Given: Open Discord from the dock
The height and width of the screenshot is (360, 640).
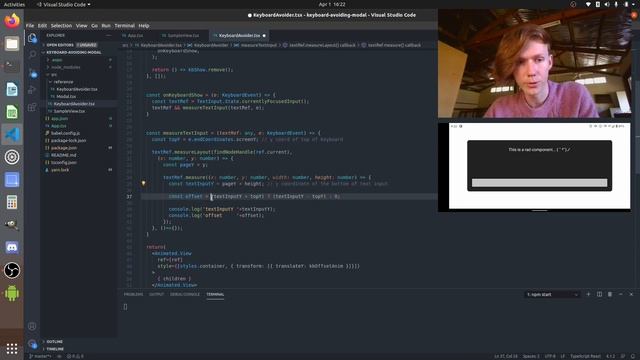Looking at the screenshot, I should click(x=12, y=247).
